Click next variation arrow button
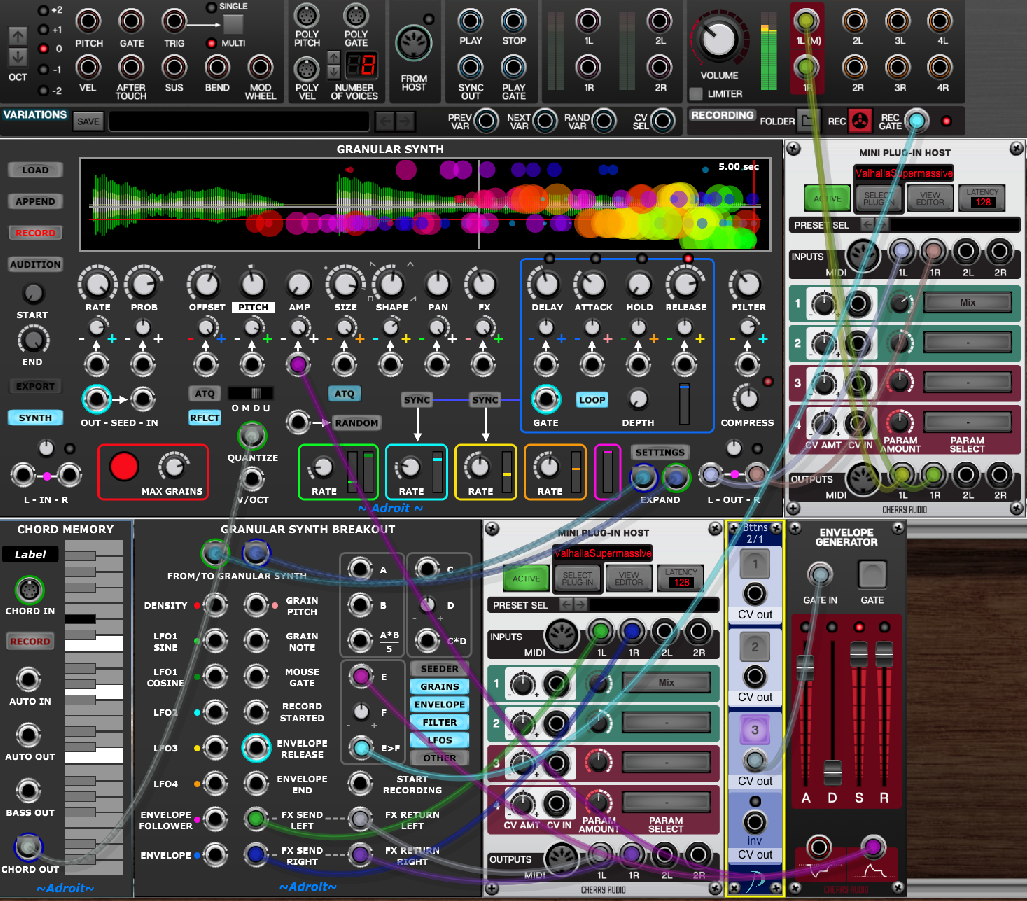The height and width of the screenshot is (901, 1027). (405, 121)
